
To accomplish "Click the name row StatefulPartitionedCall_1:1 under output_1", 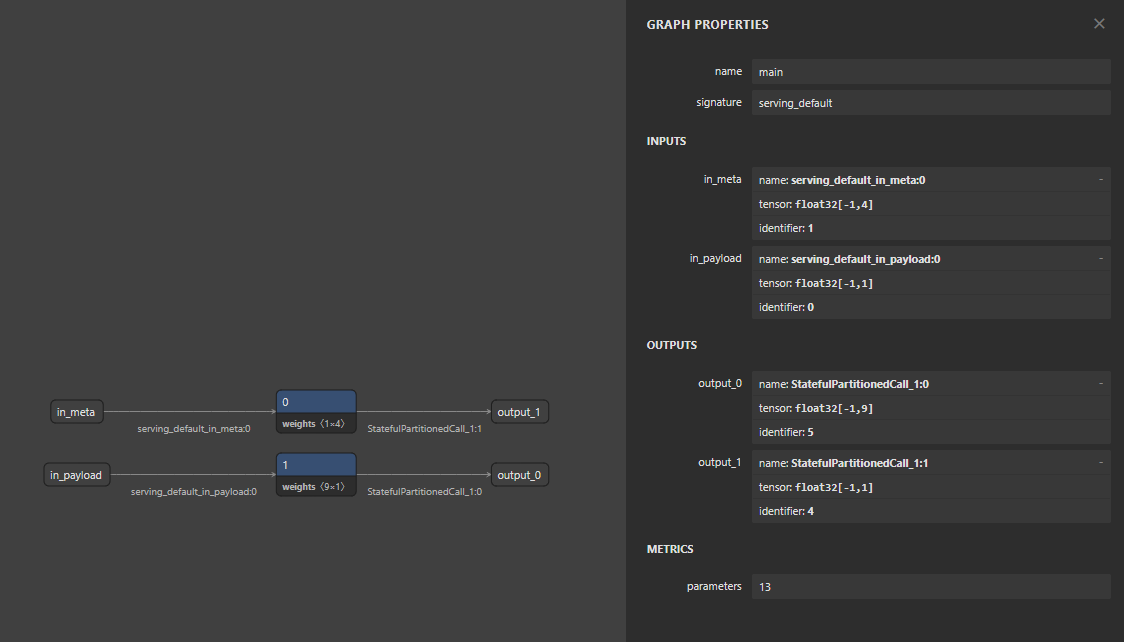I will pos(930,464).
